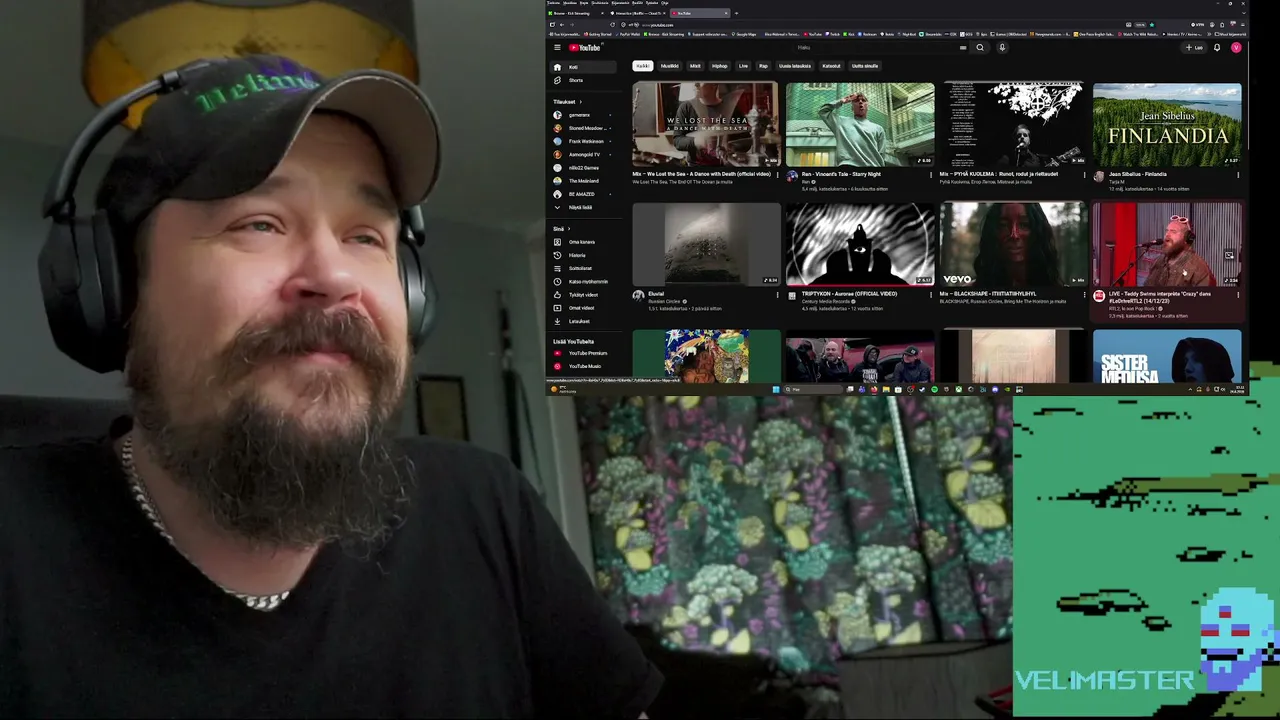Play the Pyhä Kuolema mix thumbnail
1280x720 pixels.
(x=1013, y=125)
